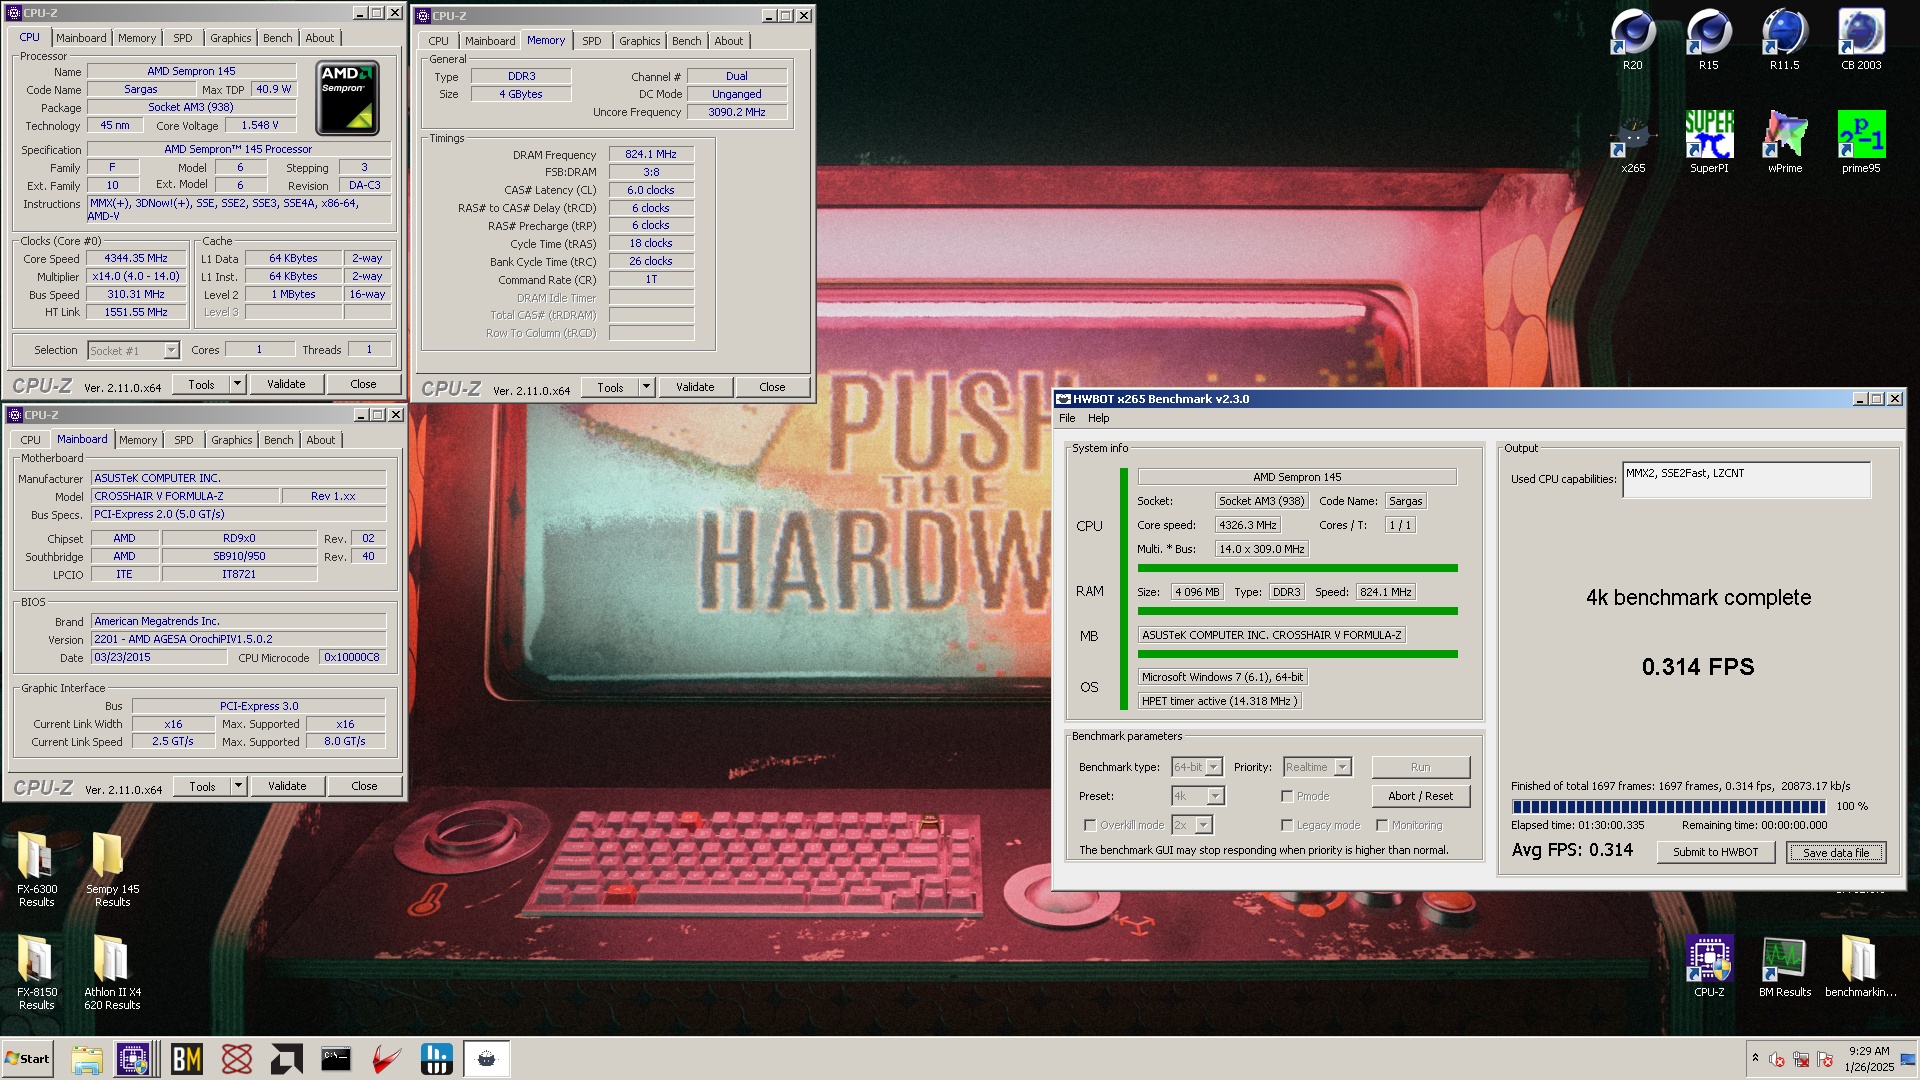The height and width of the screenshot is (1080, 1920).
Task: Toggle the Monitoring checkbox
Action: 1382,825
